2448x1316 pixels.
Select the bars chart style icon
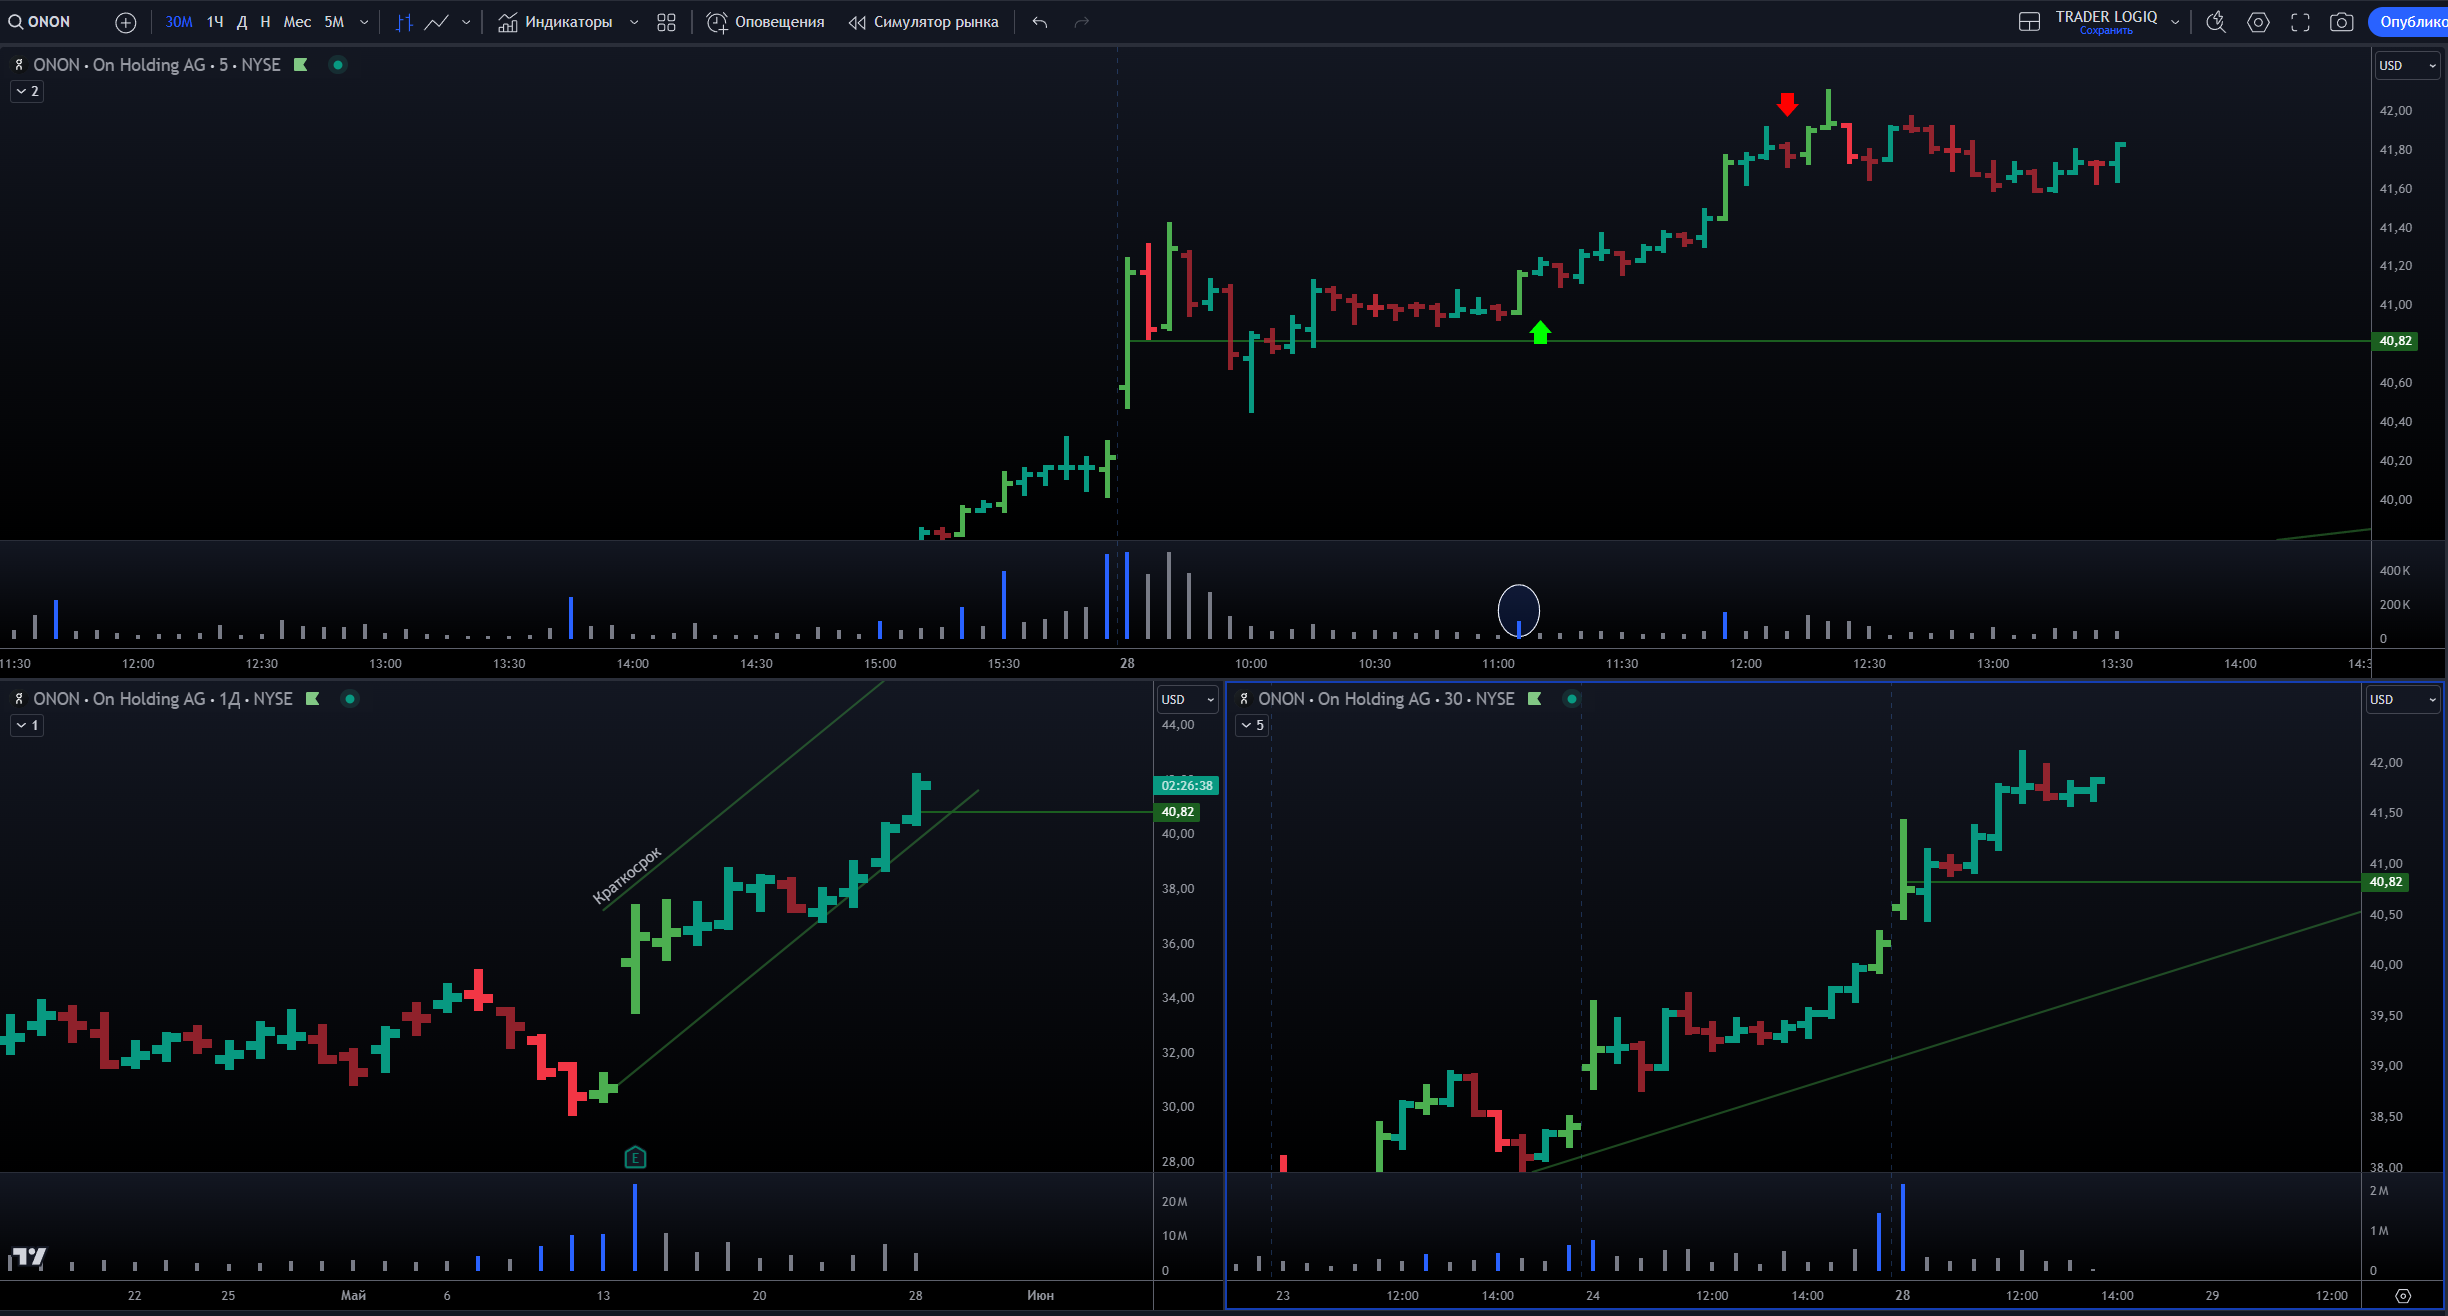(x=404, y=22)
